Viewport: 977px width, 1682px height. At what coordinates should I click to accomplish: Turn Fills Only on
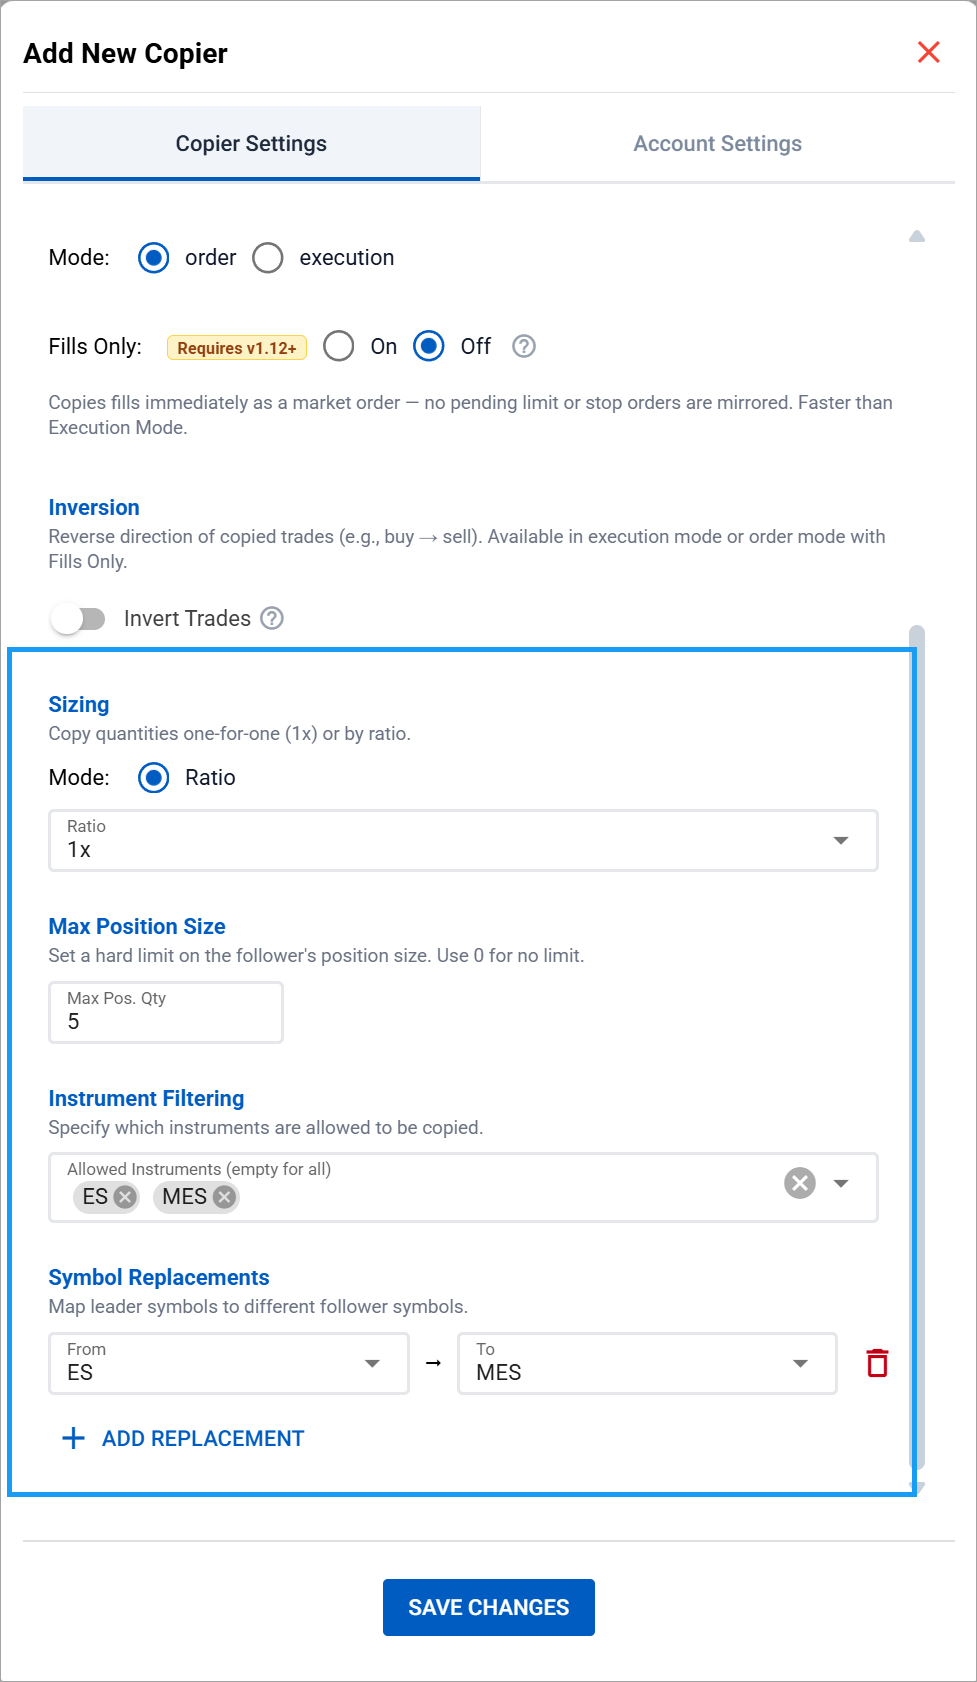click(339, 346)
